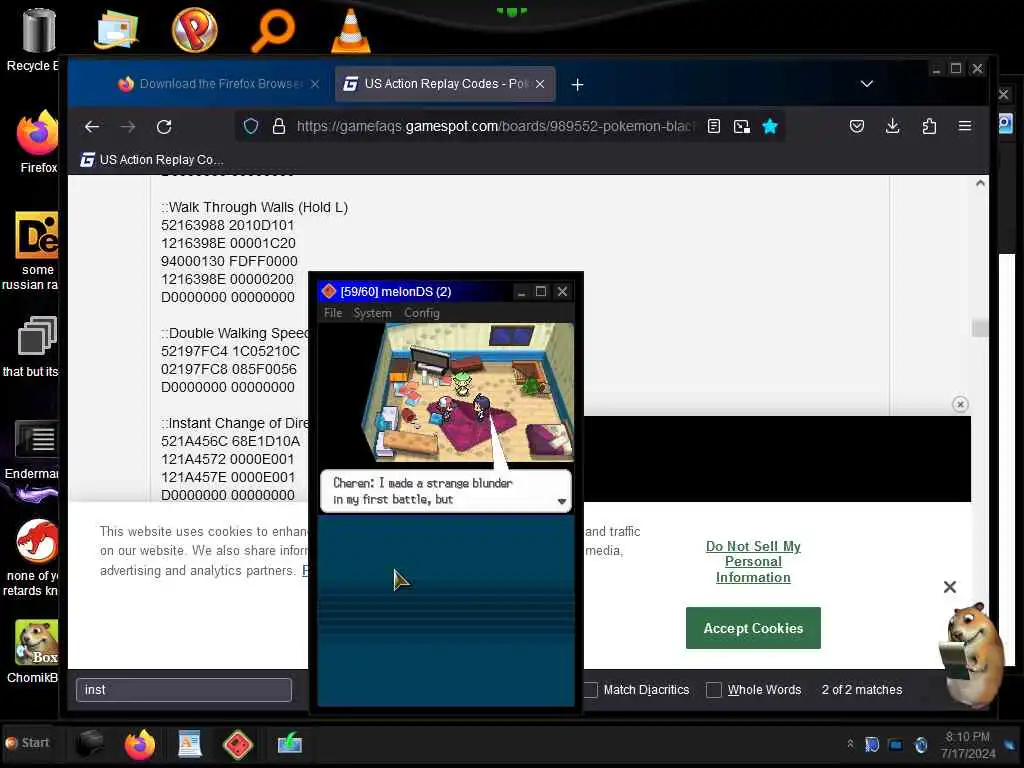Screen dimensions: 1024x768
Task: Open the tracking protection shield icon
Action: (x=251, y=126)
